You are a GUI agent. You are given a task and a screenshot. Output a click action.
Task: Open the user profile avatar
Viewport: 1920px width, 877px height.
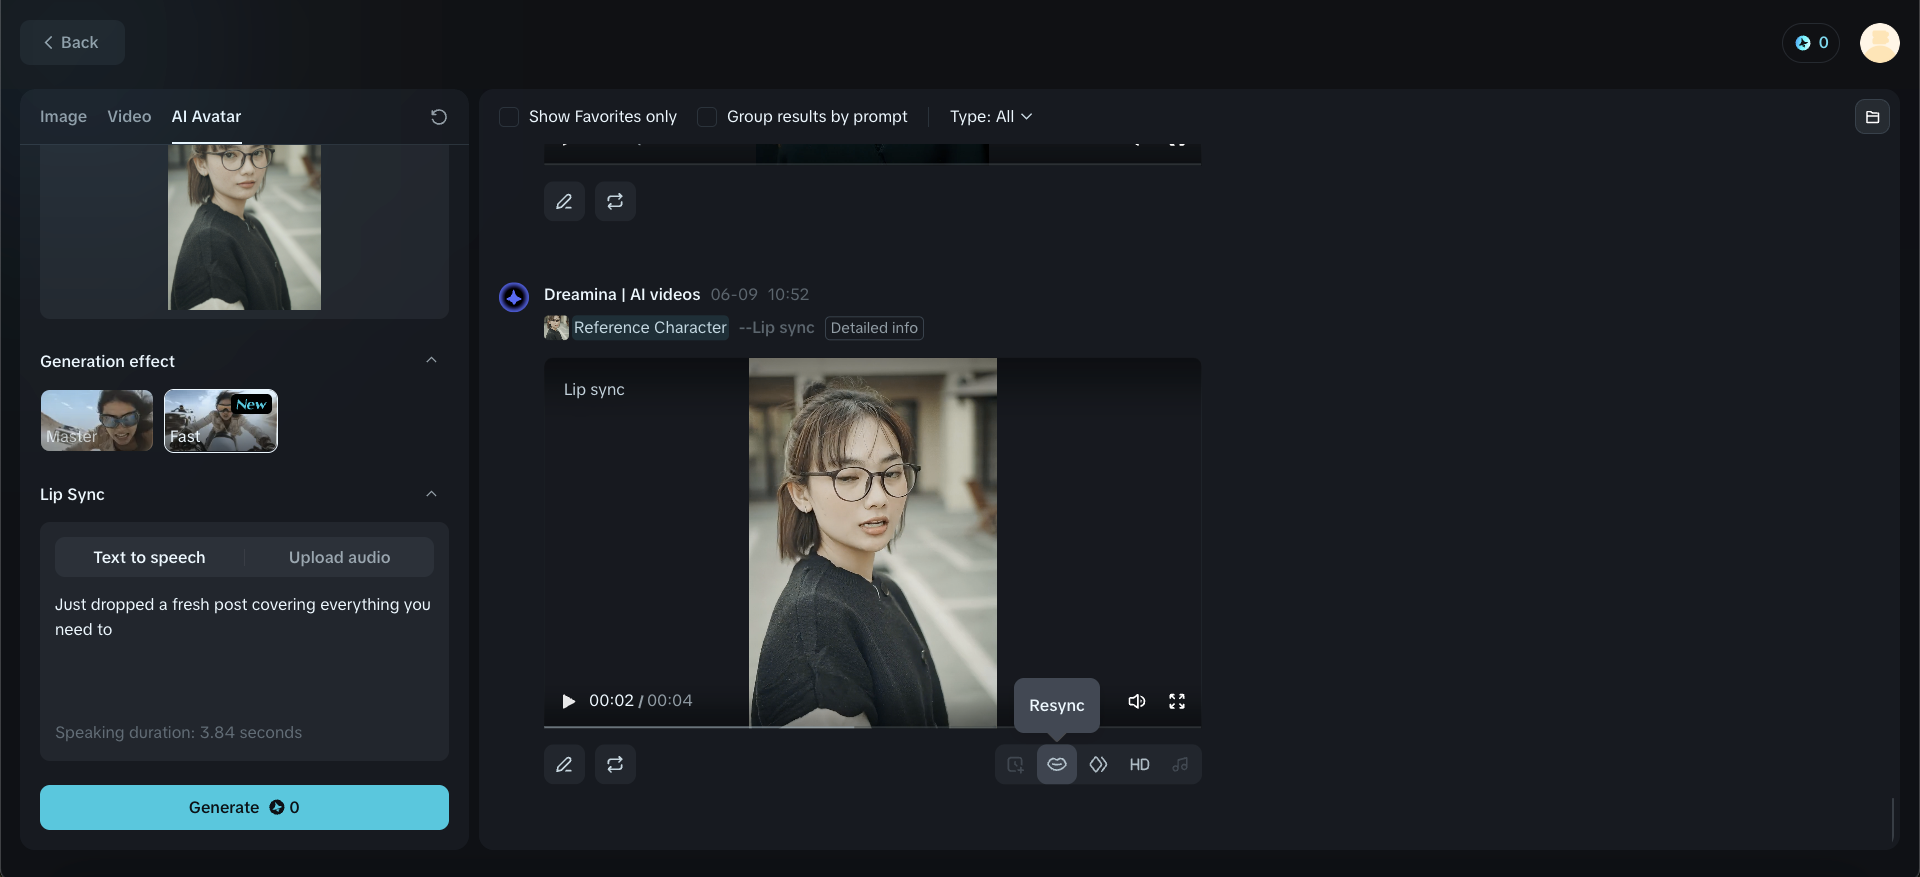(x=1879, y=43)
